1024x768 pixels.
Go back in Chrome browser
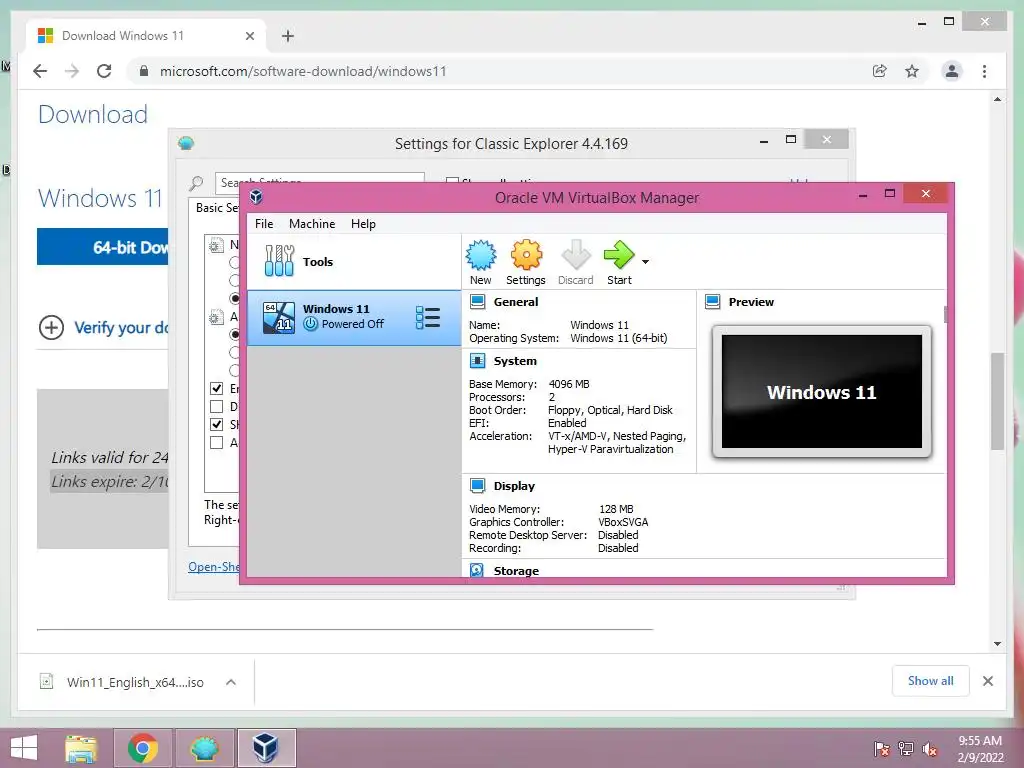coord(40,71)
